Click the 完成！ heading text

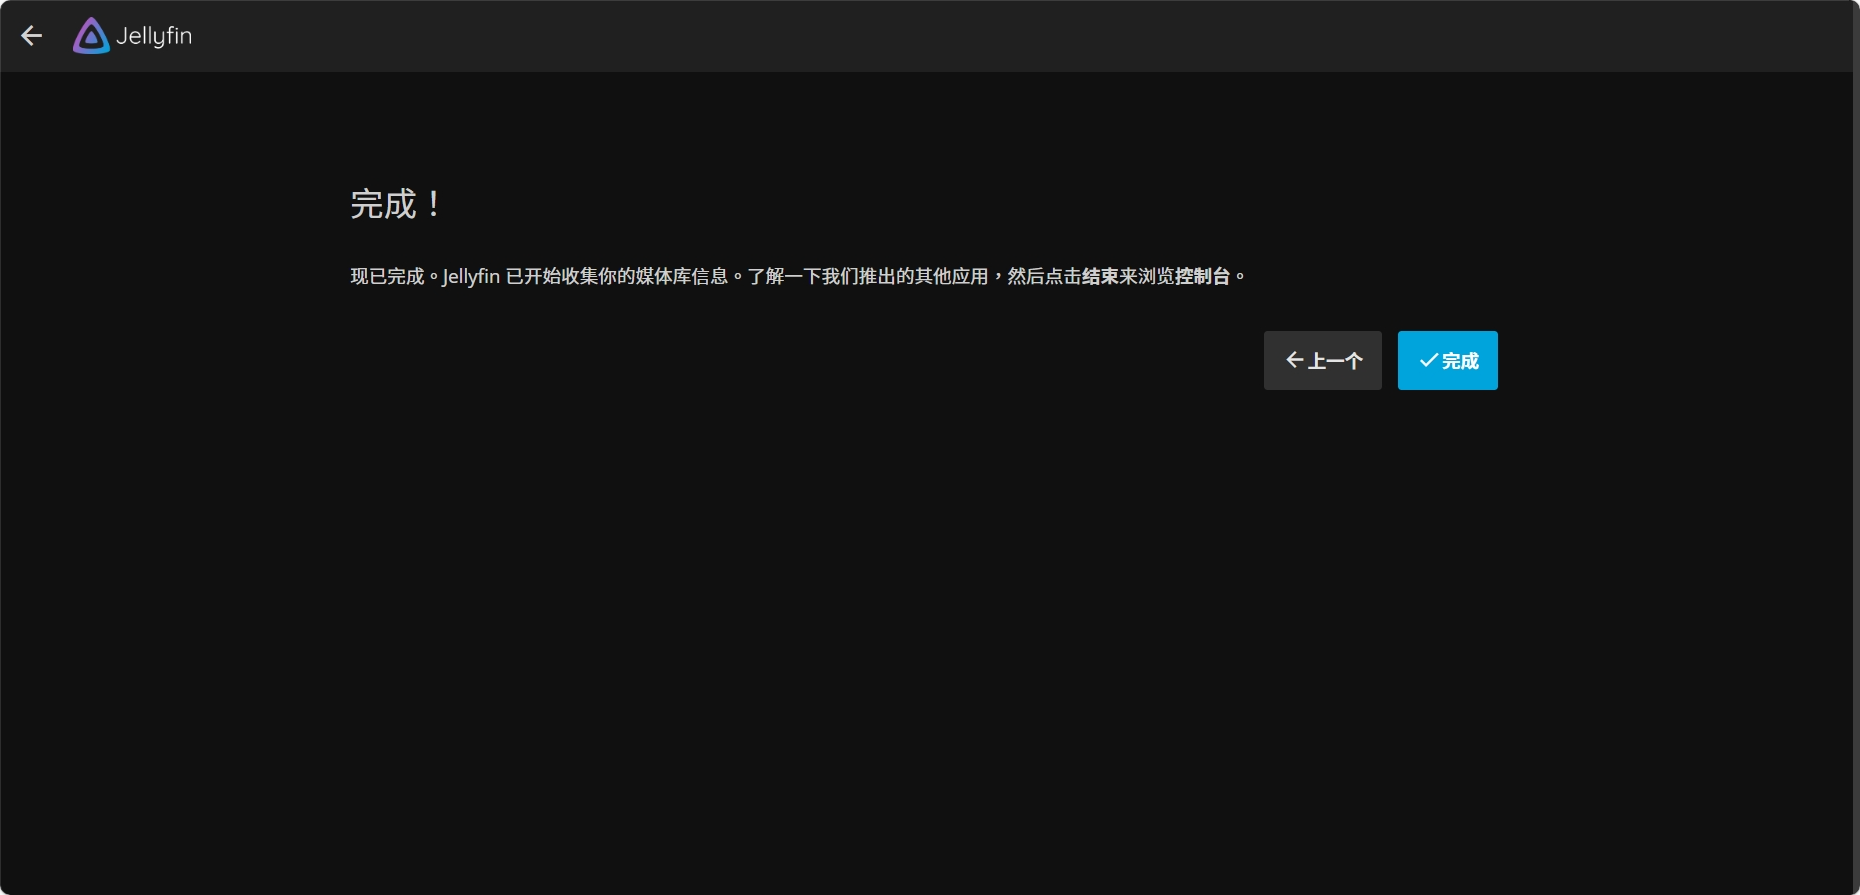(396, 204)
